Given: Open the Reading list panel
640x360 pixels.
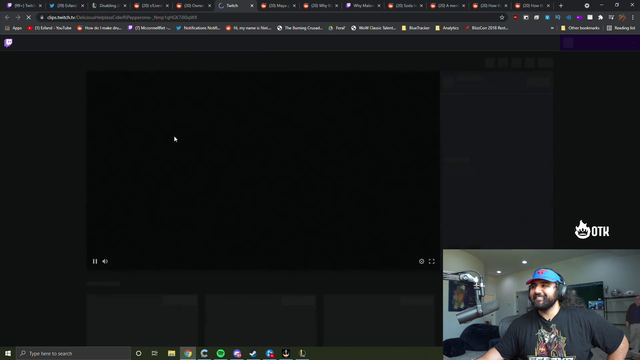Looking at the screenshot, I should coord(620,28).
